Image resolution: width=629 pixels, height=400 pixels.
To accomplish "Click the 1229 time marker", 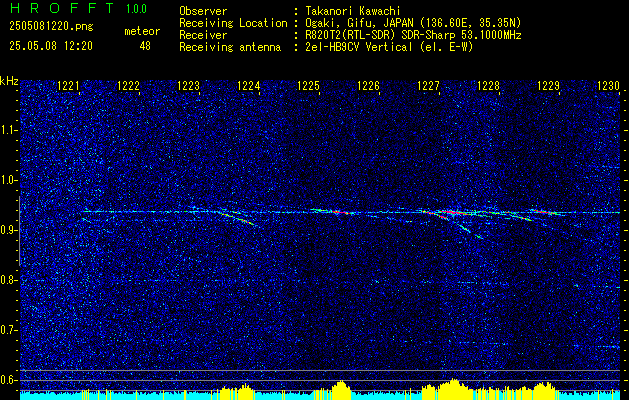I will pyautogui.click(x=548, y=86).
